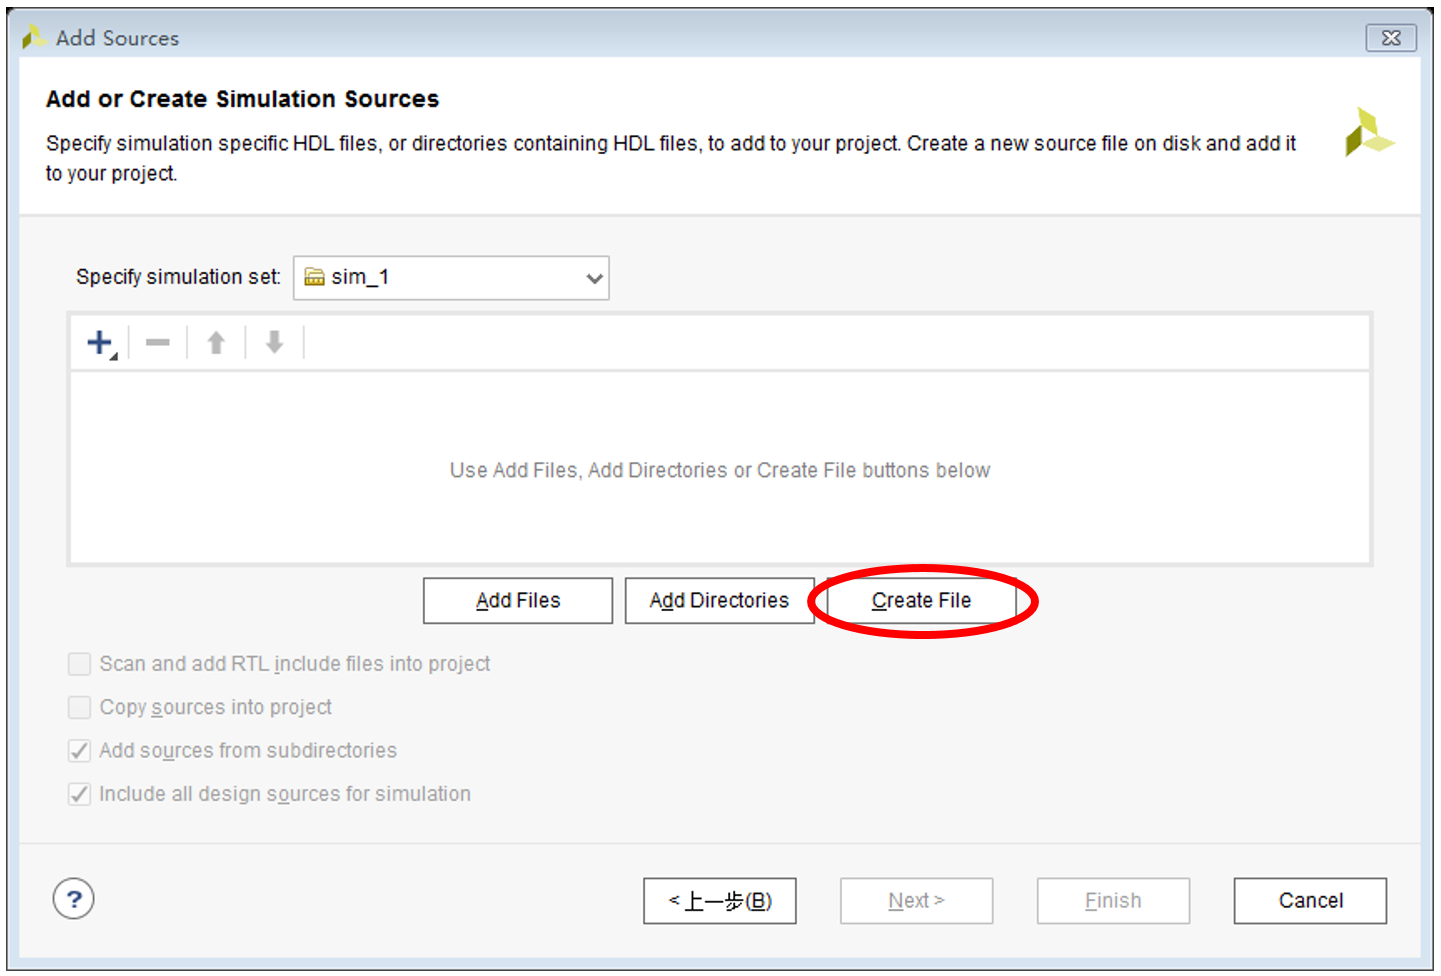Click the Add Files button
Screen dimensions: 1441x976
[x=518, y=600]
